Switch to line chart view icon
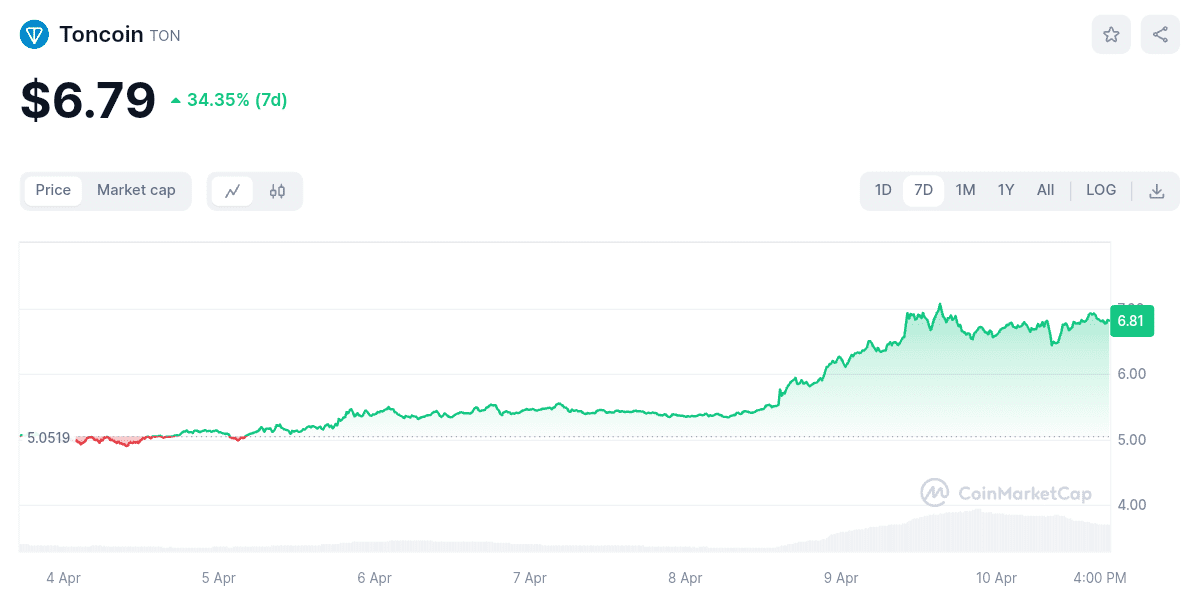This screenshot has height=612, width=1199. 233,191
